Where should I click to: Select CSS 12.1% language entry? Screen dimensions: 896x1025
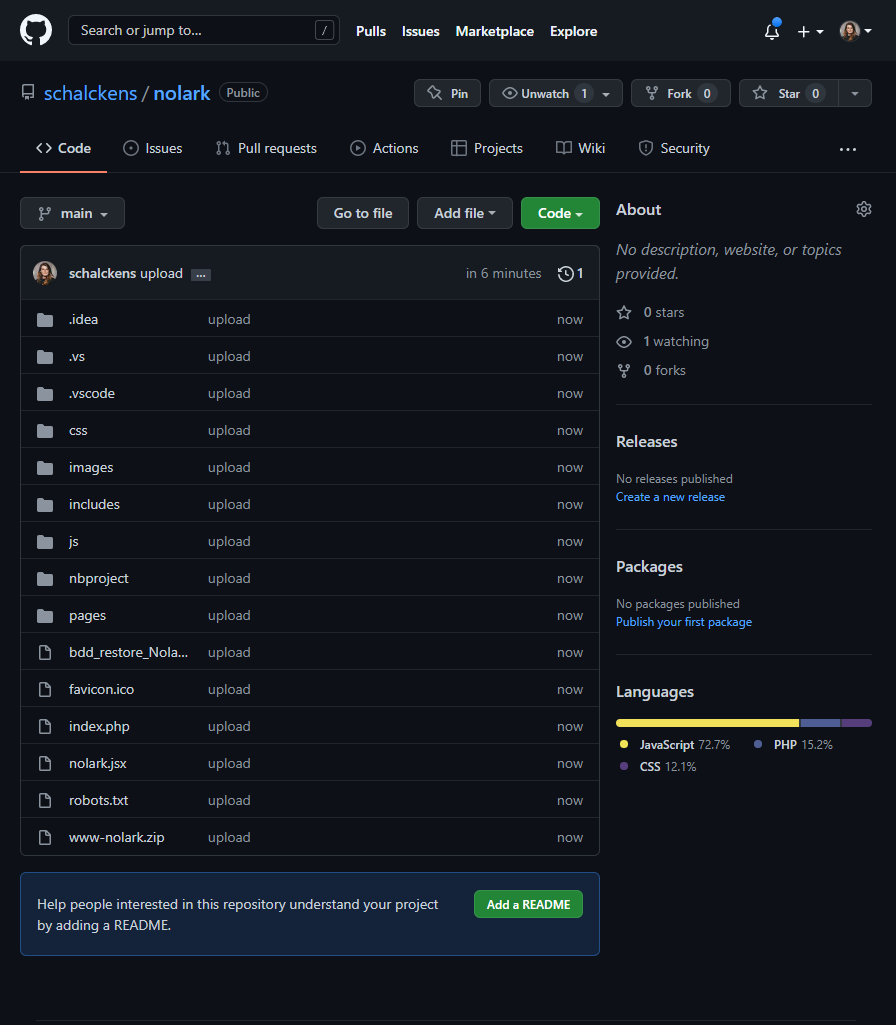657,766
